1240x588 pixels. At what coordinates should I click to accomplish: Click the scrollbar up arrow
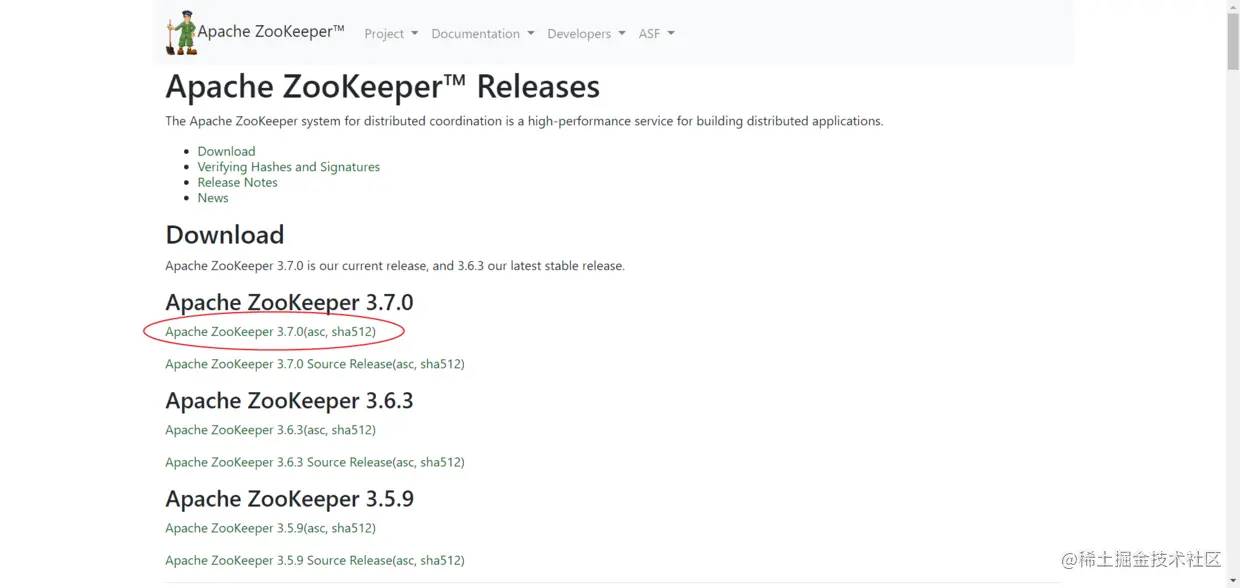point(1233,7)
